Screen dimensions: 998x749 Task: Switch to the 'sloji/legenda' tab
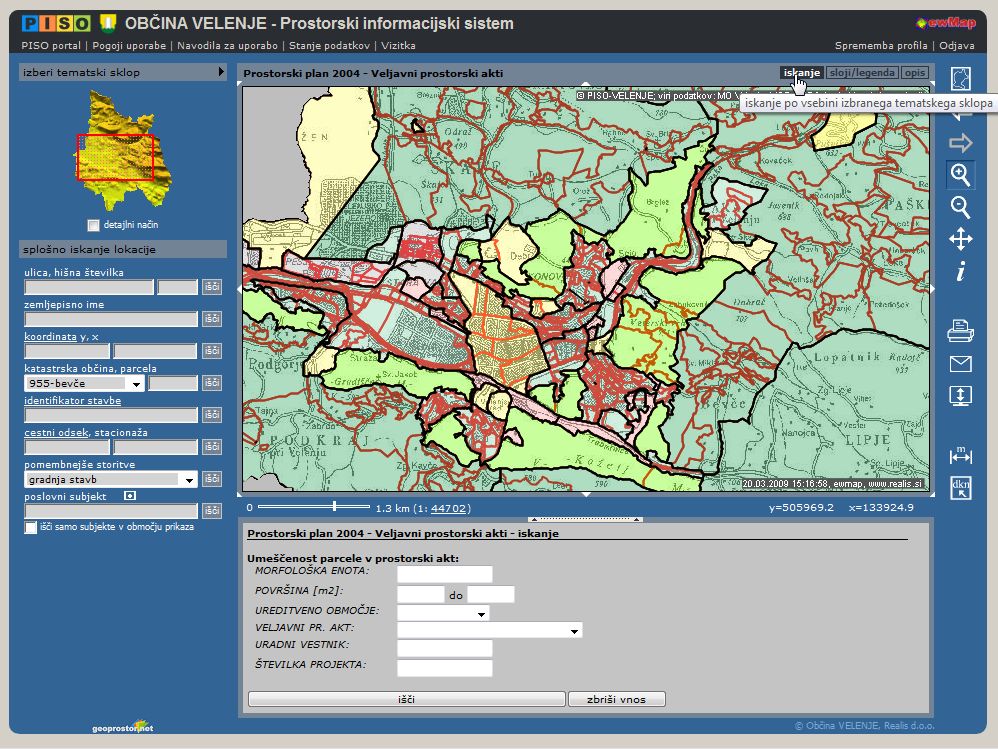(862, 73)
